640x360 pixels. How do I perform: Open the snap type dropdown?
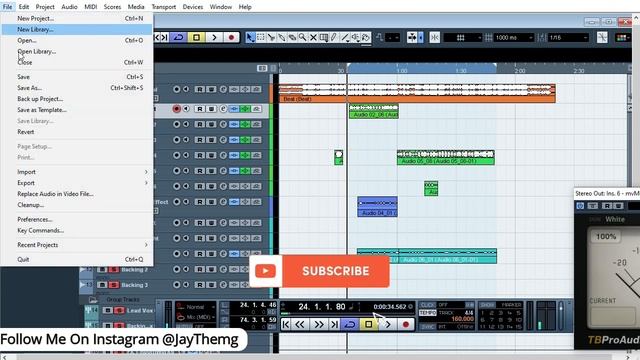coord(463,38)
